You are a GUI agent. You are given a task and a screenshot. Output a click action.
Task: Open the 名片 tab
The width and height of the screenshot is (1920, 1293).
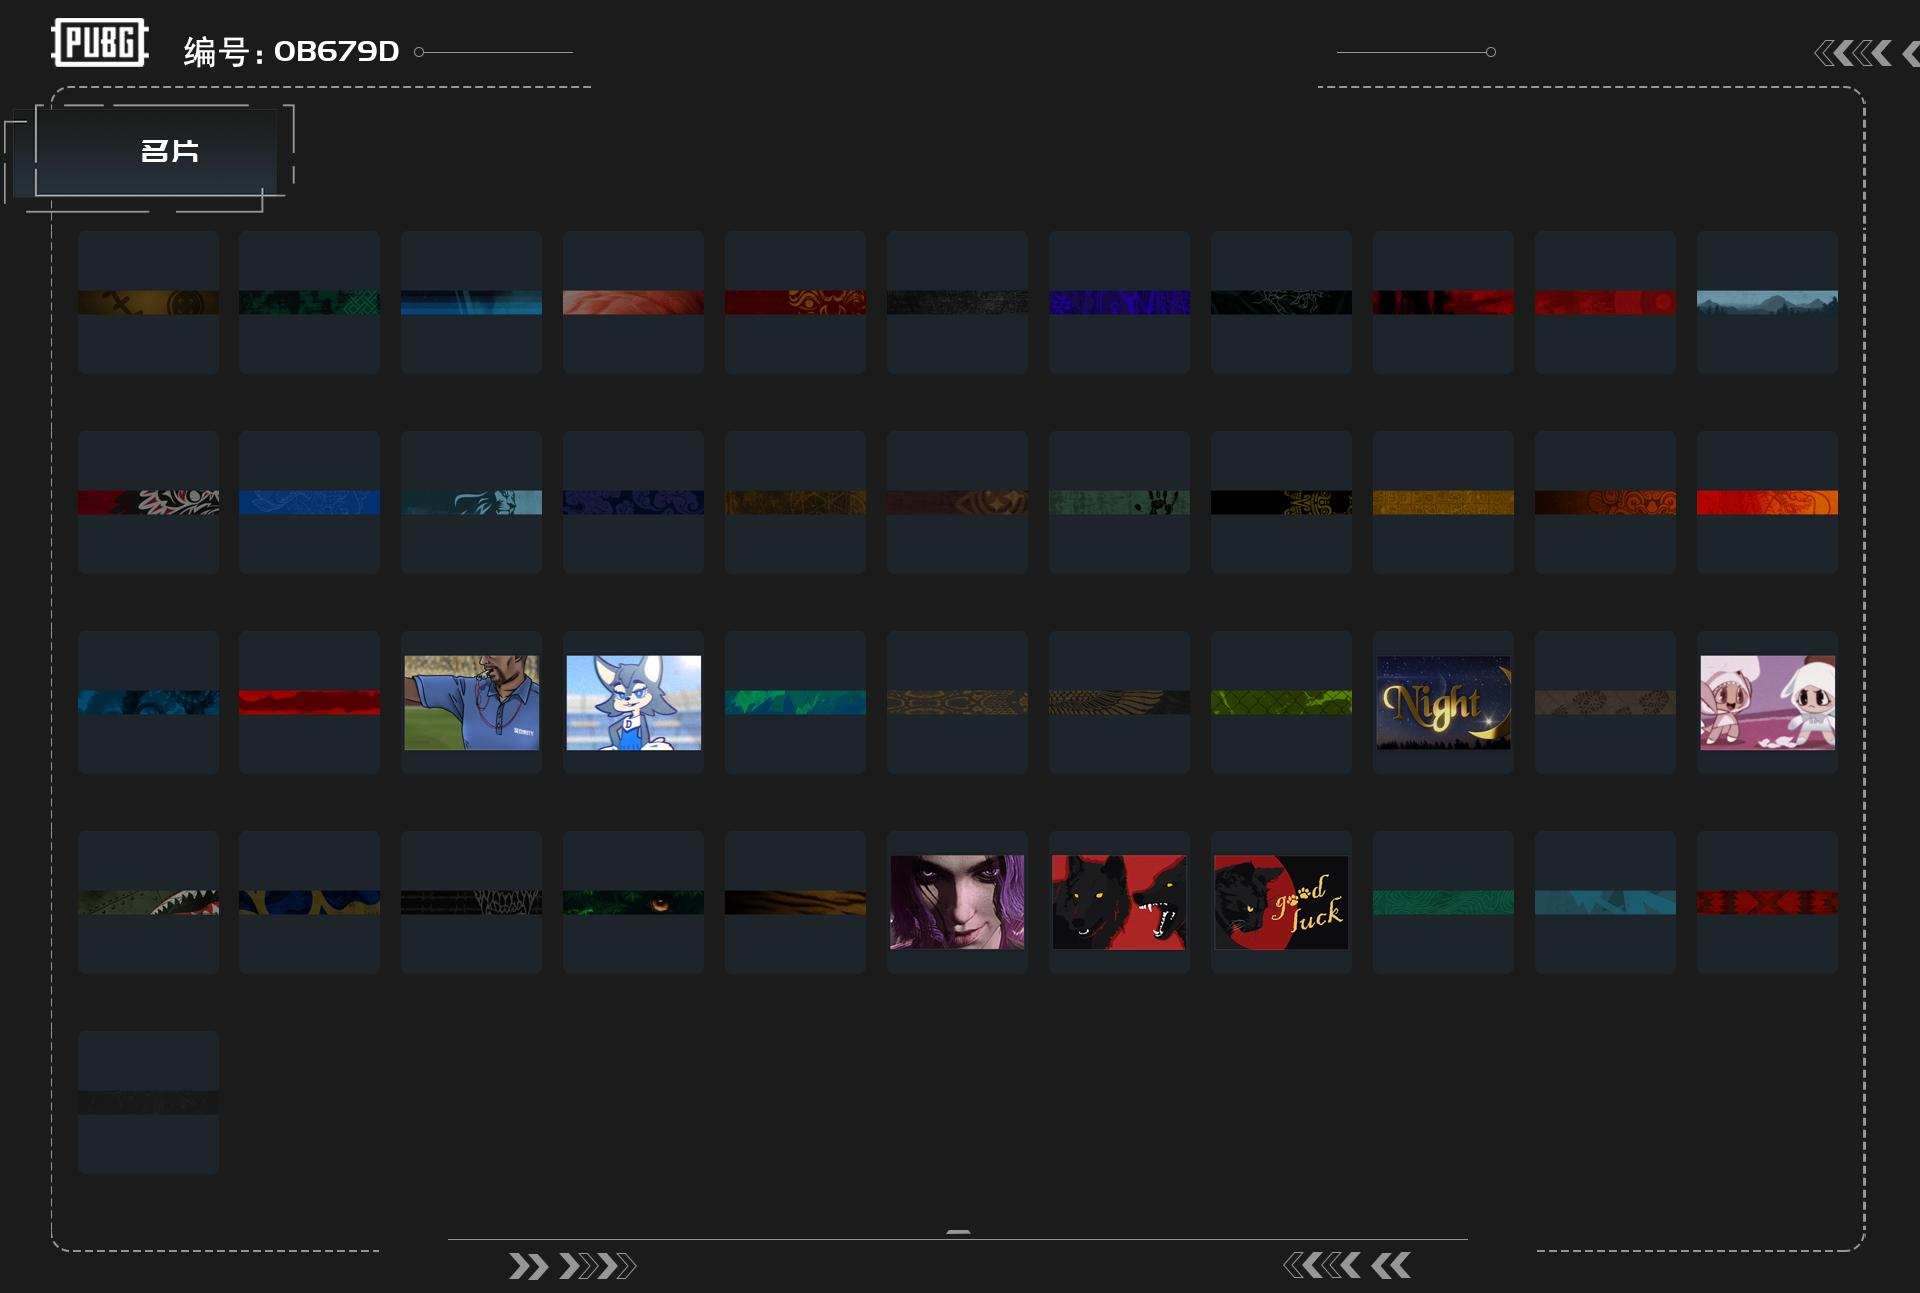168,151
